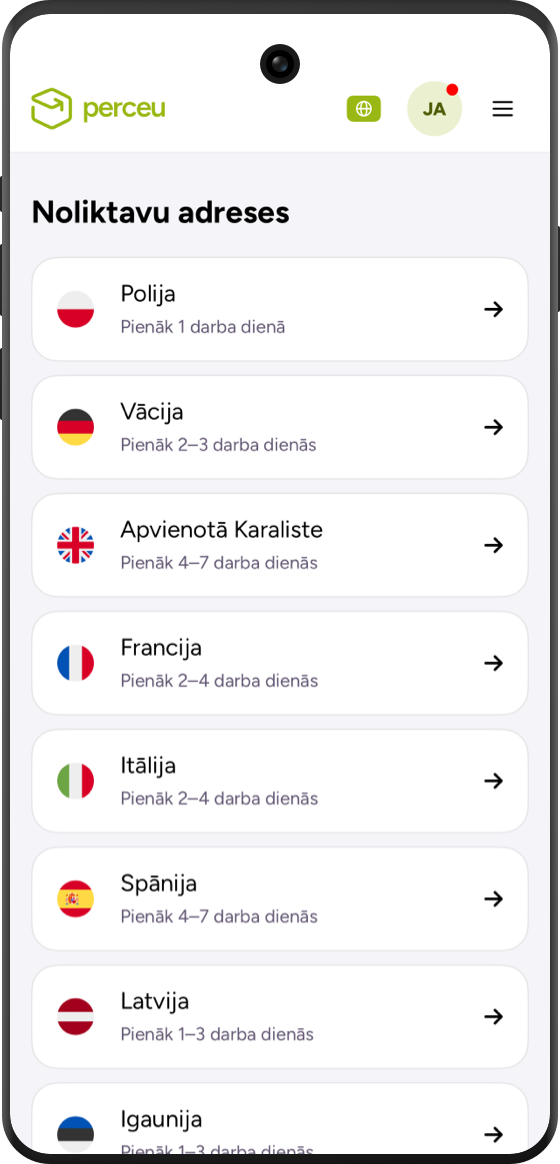Tap the green globe language icon
Image resolution: width=560 pixels, height=1164 pixels.
(364, 109)
